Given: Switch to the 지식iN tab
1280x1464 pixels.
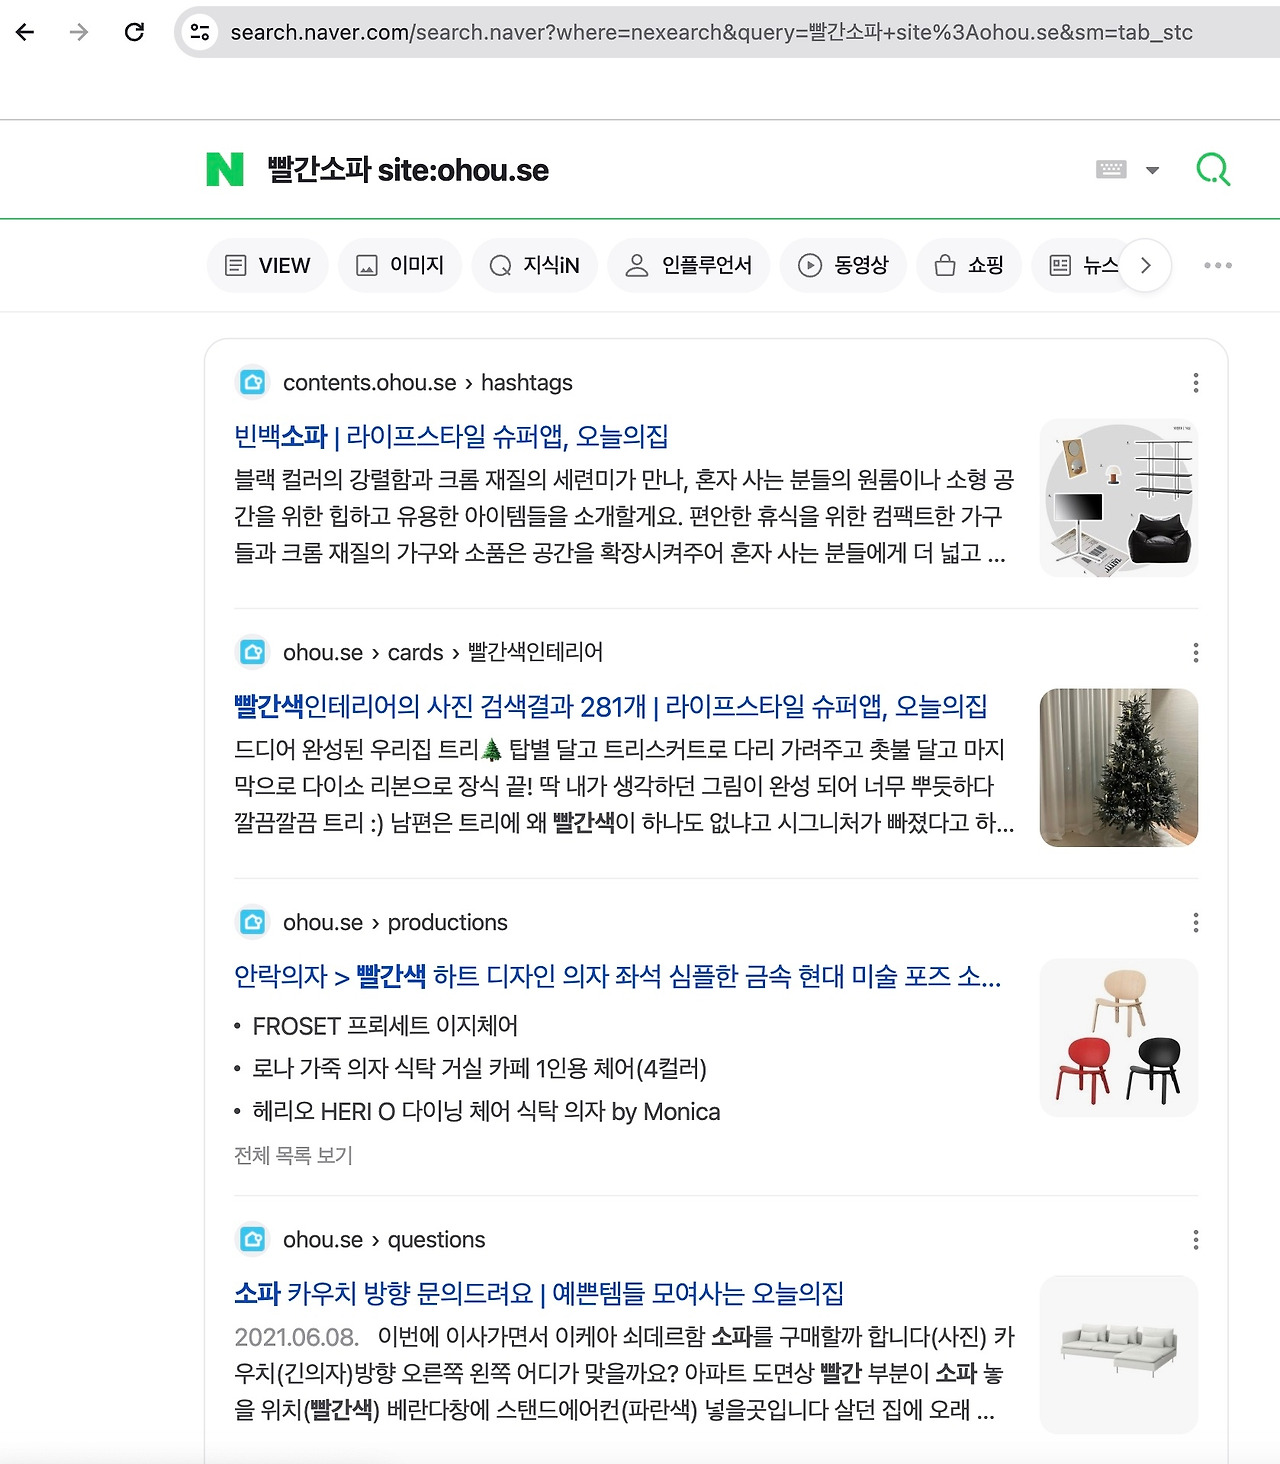Looking at the screenshot, I should pos(534,265).
